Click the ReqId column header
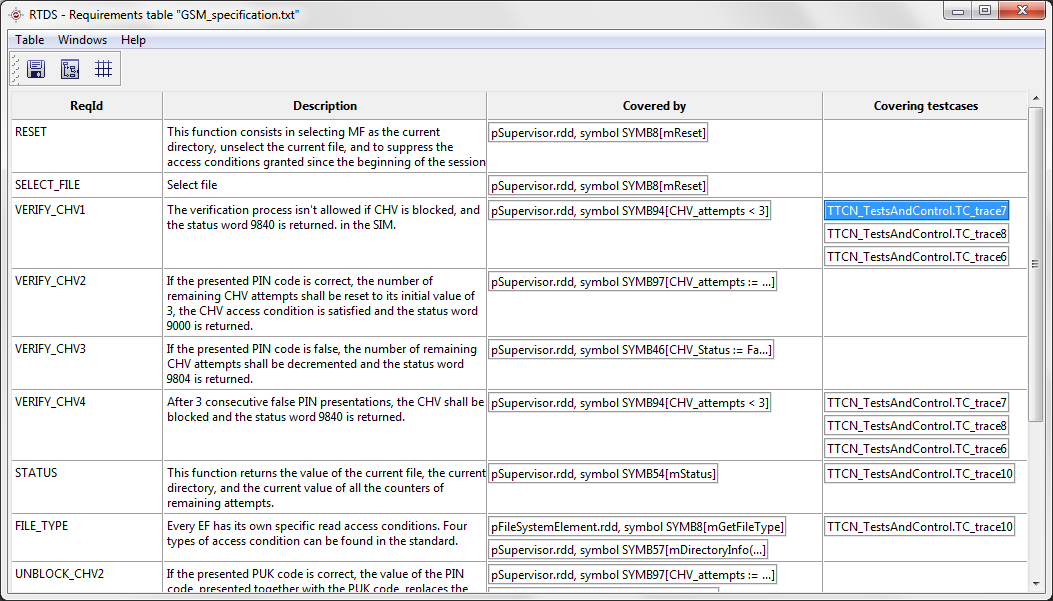 click(x=86, y=106)
